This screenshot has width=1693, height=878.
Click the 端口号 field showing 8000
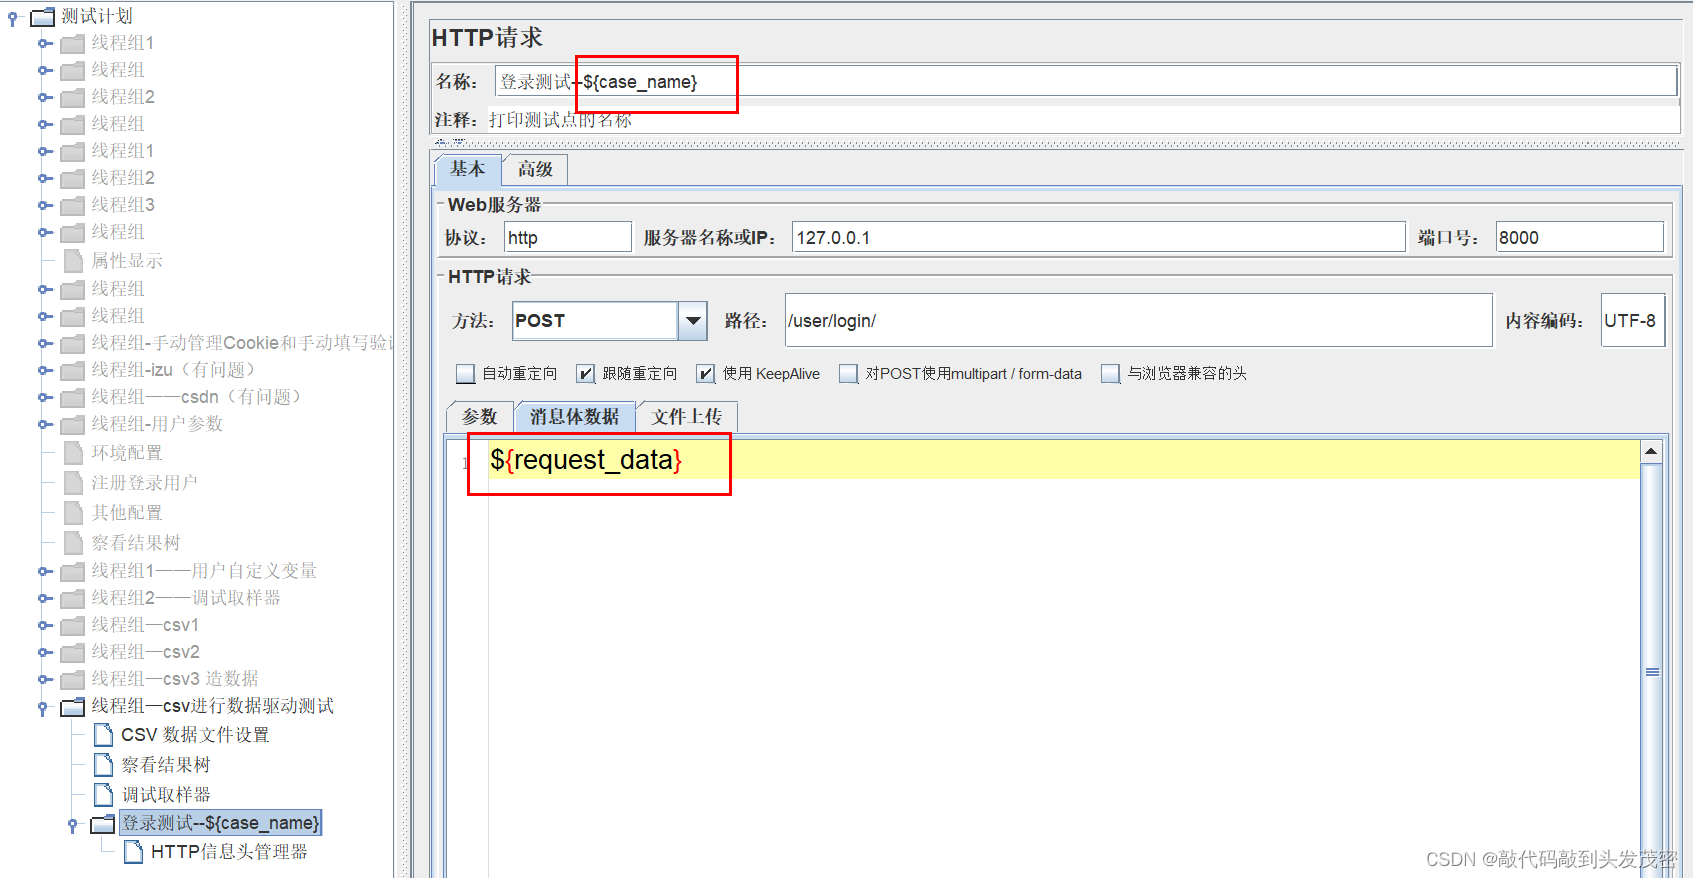tap(1580, 238)
